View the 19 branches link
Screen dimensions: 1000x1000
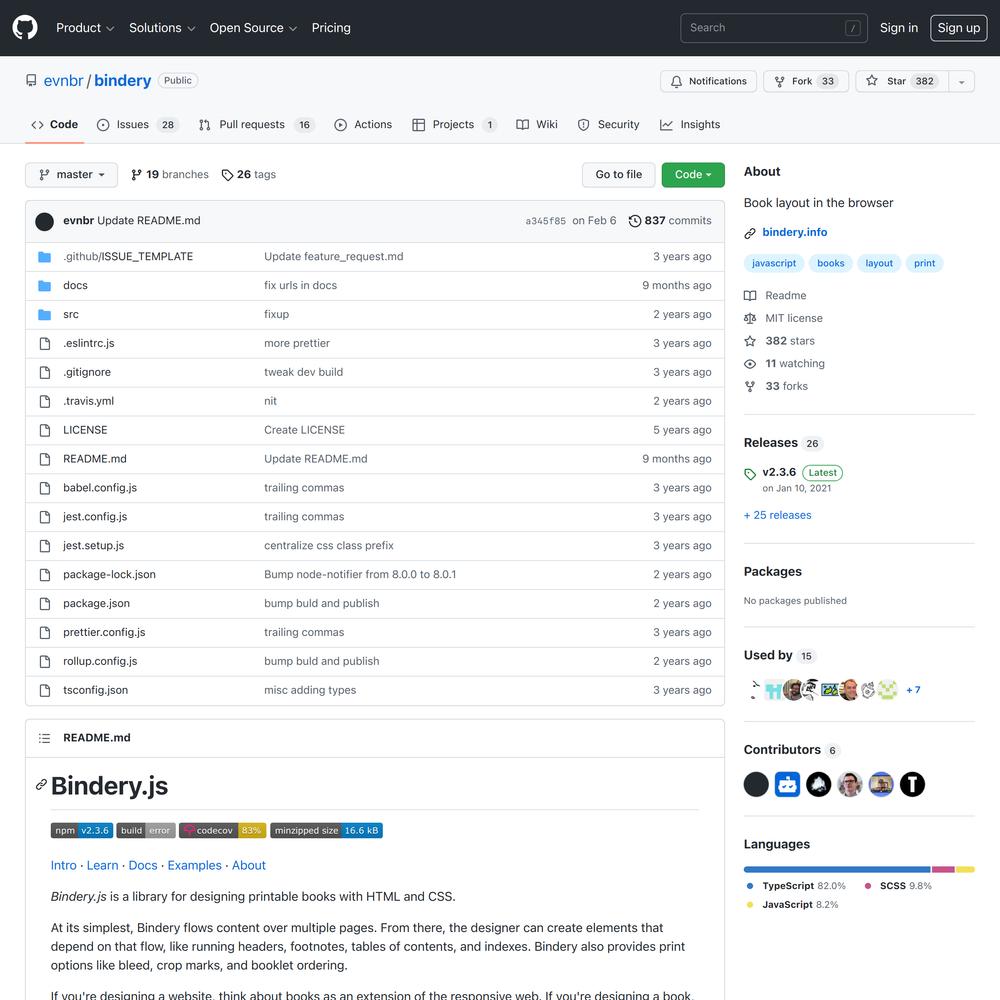(x=170, y=175)
